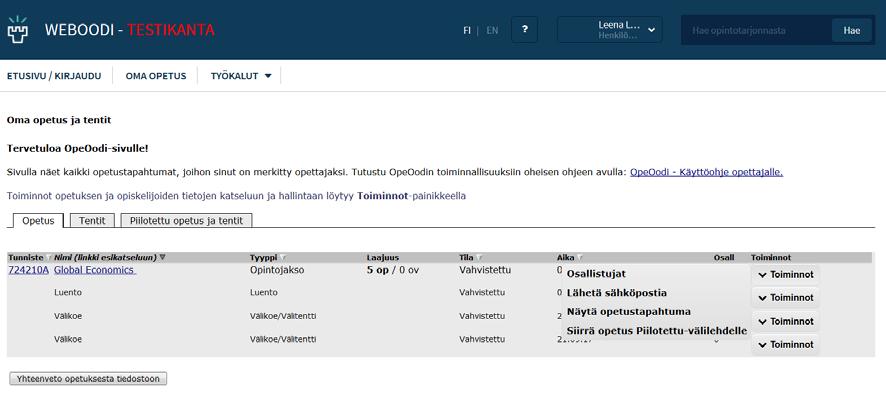
Task: Open OpeOodi - Käyttöohje opettajalle link
Action: click(x=706, y=172)
